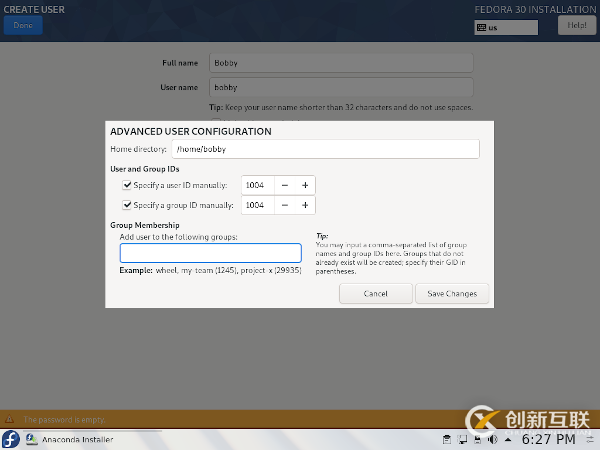
Task: Click Cancel in Advanced User Configuration
Action: click(375, 293)
